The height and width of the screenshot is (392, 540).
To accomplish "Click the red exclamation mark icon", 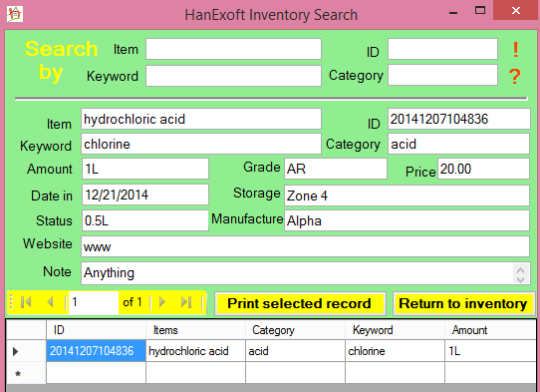I will click(516, 49).
